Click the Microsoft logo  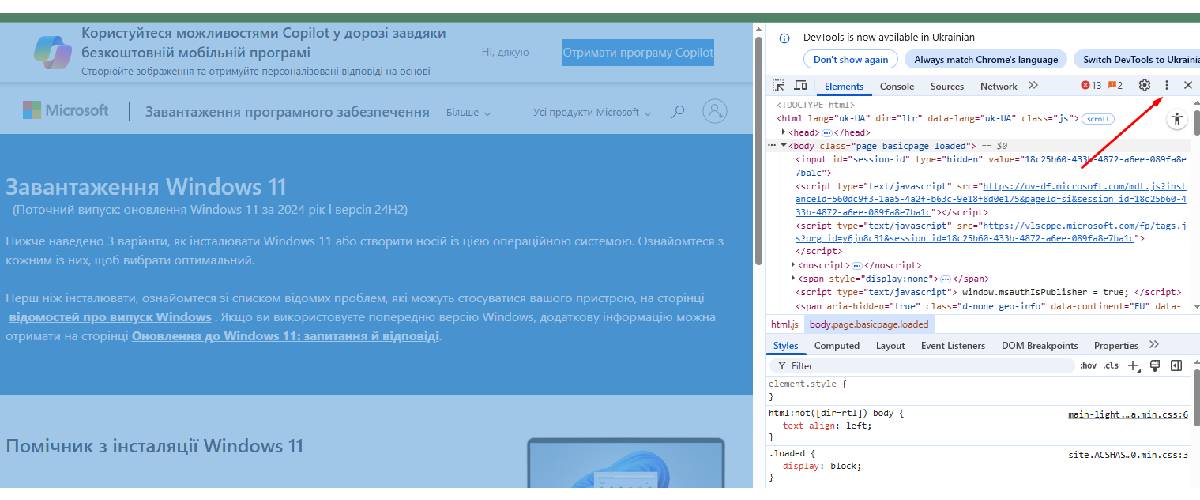click(x=65, y=110)
